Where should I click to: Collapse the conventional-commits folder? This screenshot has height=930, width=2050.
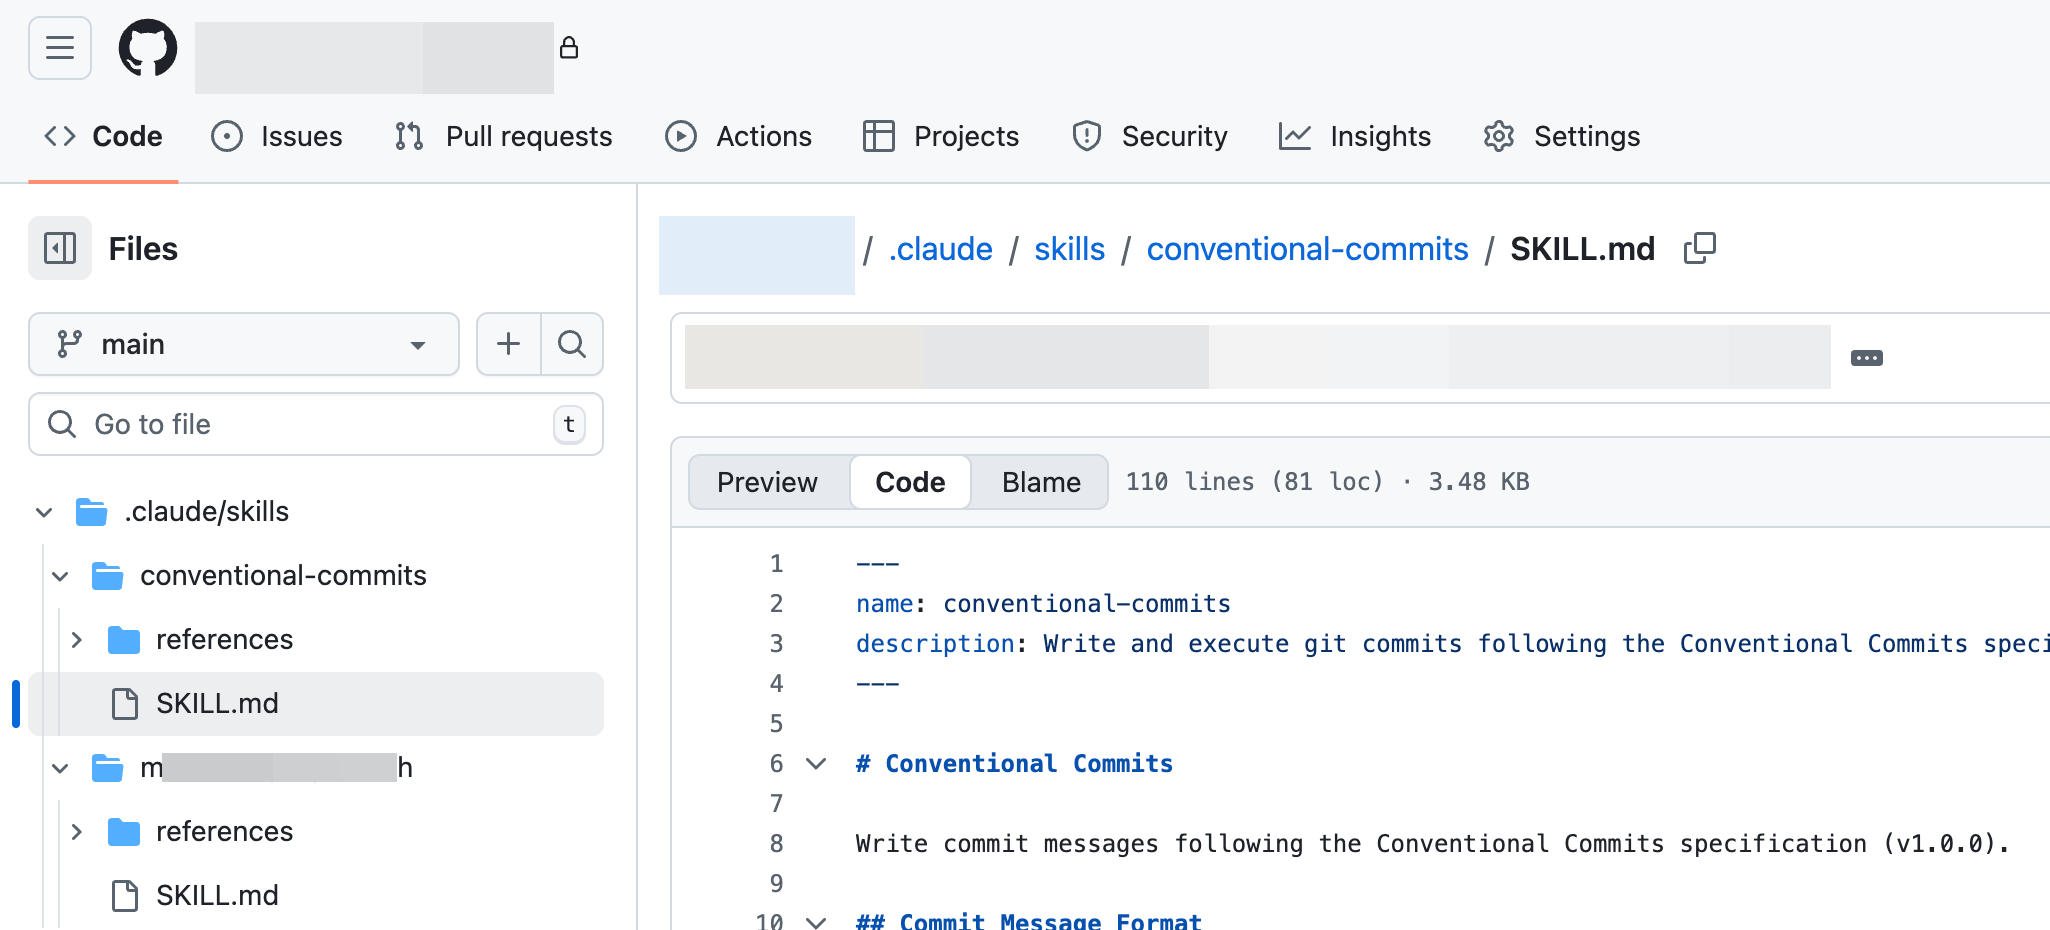click(60, 576)
